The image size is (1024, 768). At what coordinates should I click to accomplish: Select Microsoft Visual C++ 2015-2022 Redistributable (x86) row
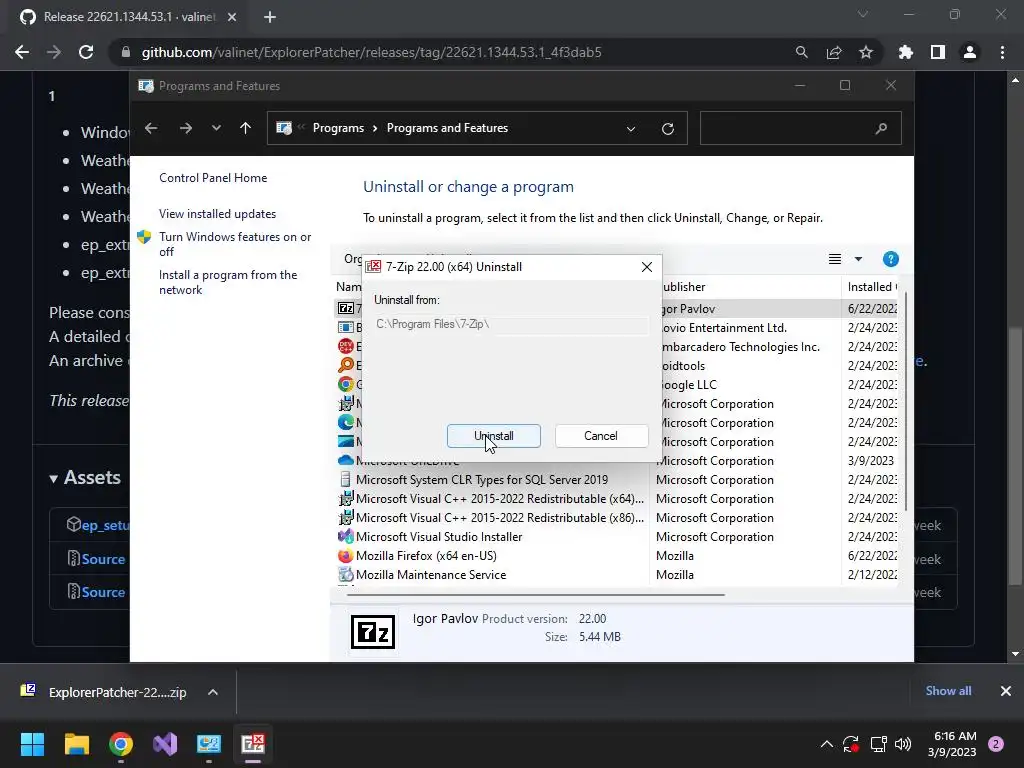(x=500, y=518)
